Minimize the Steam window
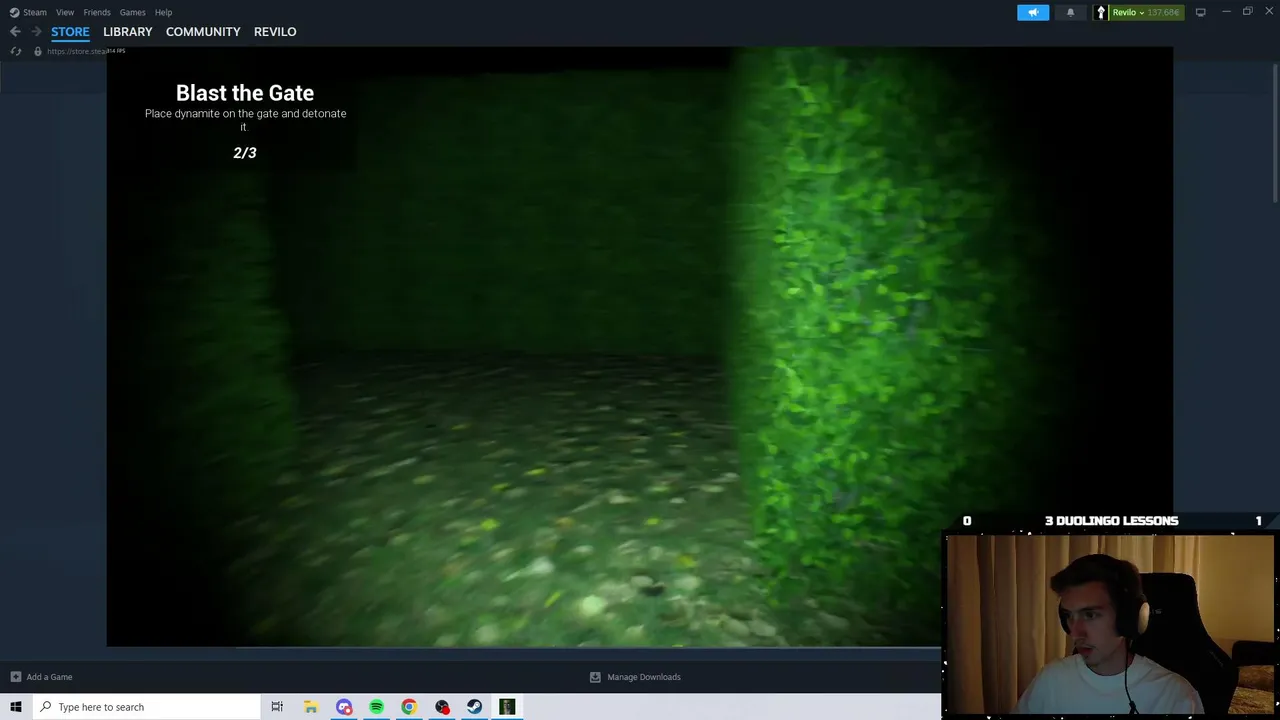 pos(1226,12)
